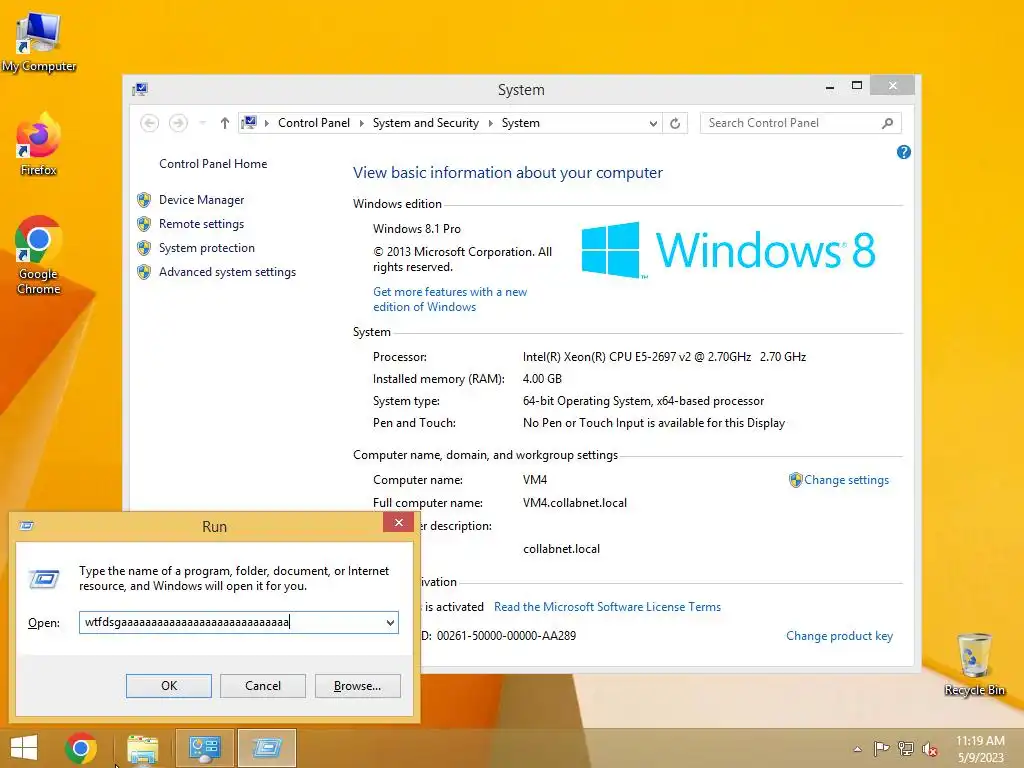Viewport: 1024px width, 768px height.
Task: Go back in System window
Action: point(150,123)
